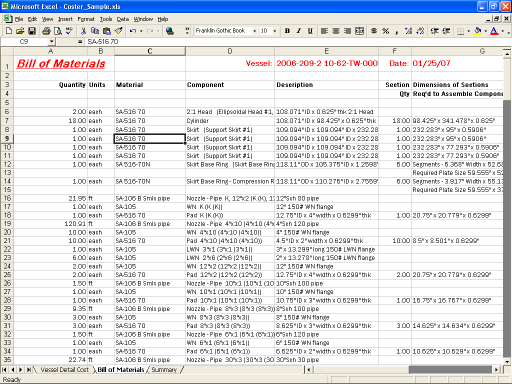The height and width of the screenshot is (384, 512).
Task: Toggle italic formatting
Action: coord(299,31)
